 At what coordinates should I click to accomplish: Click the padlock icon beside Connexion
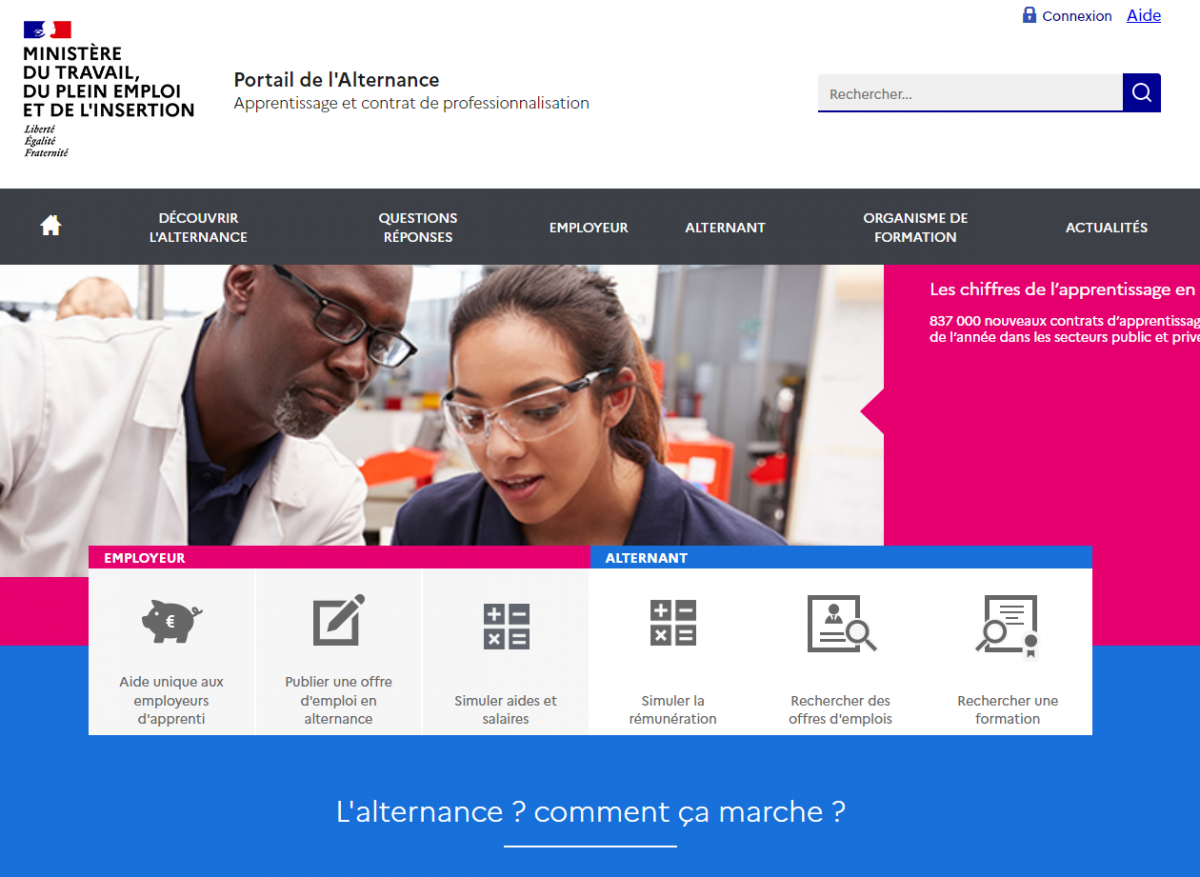point(1029,15)
